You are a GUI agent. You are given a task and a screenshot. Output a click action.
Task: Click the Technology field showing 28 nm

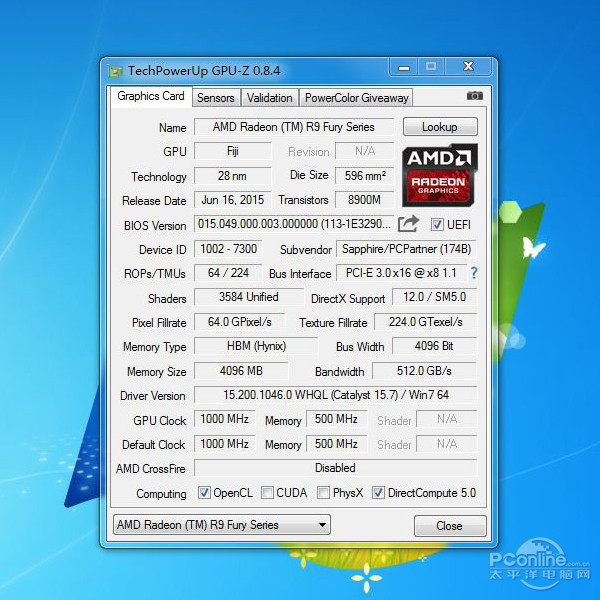[232, 176]
